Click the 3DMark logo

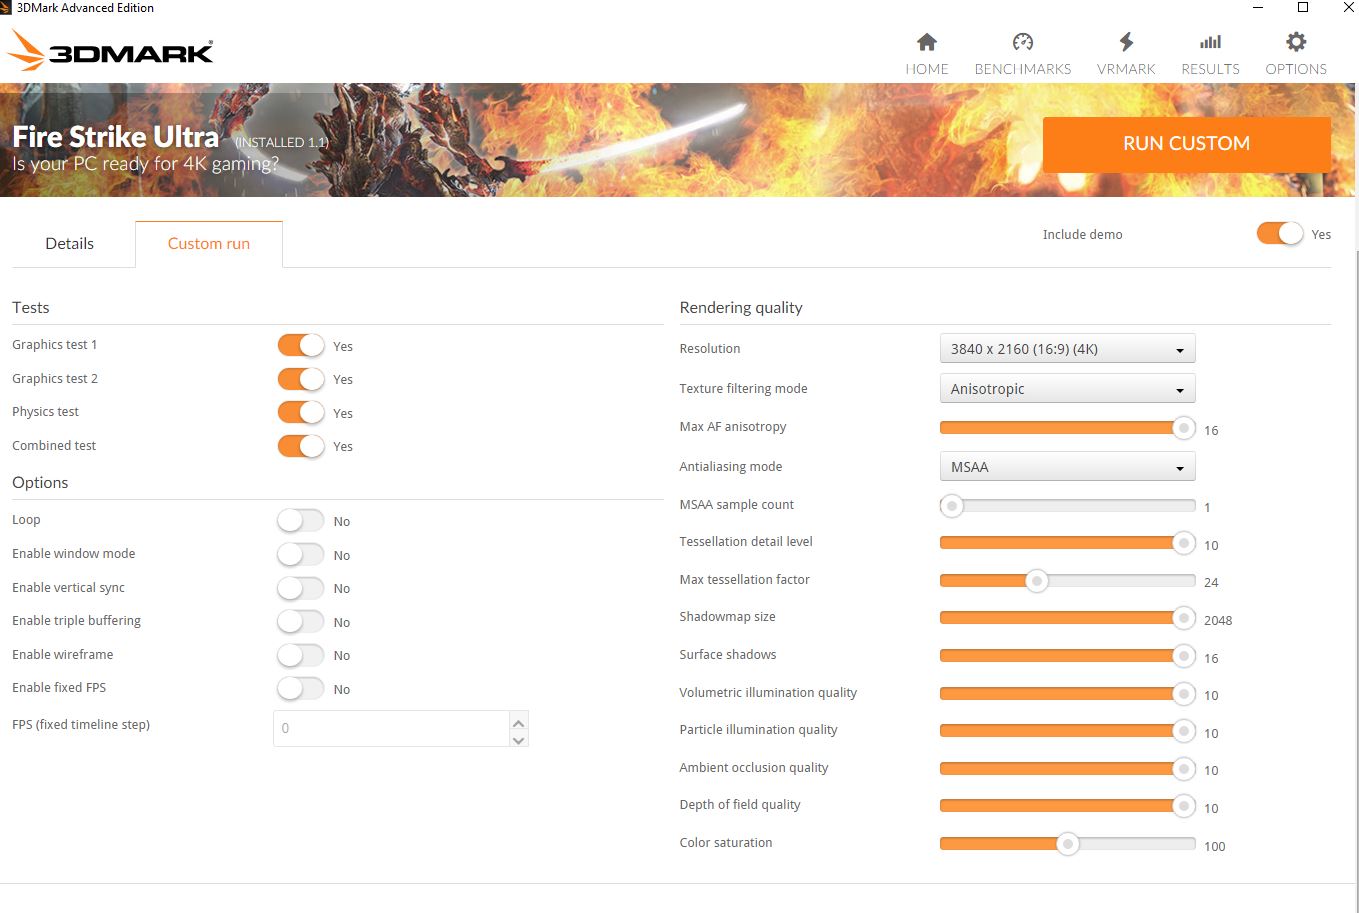[x=111, y=50]
